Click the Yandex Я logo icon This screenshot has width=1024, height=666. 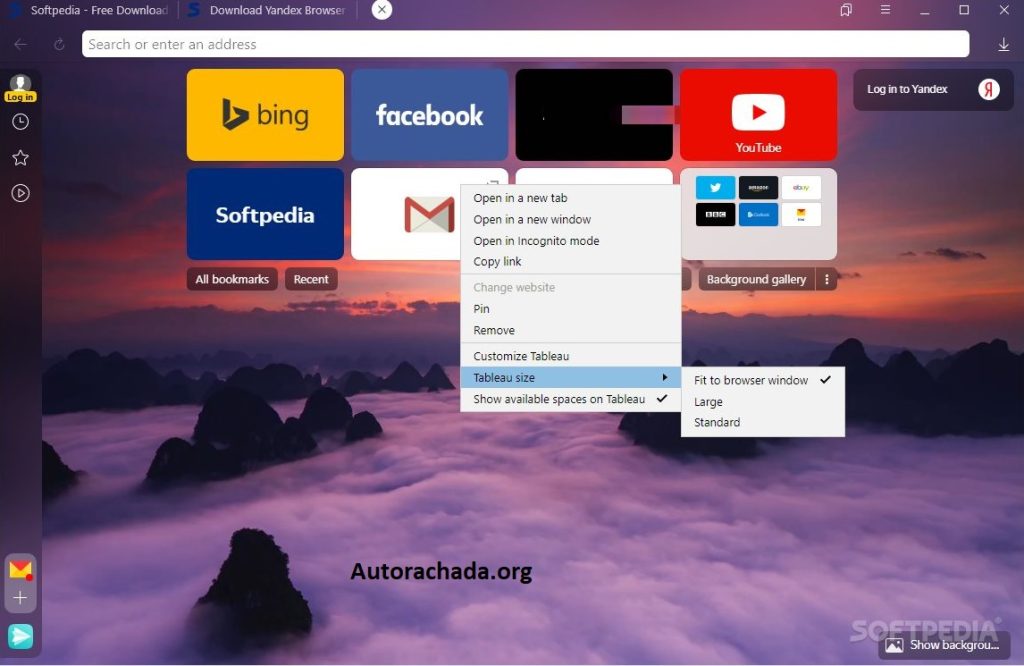click(989, 89)
